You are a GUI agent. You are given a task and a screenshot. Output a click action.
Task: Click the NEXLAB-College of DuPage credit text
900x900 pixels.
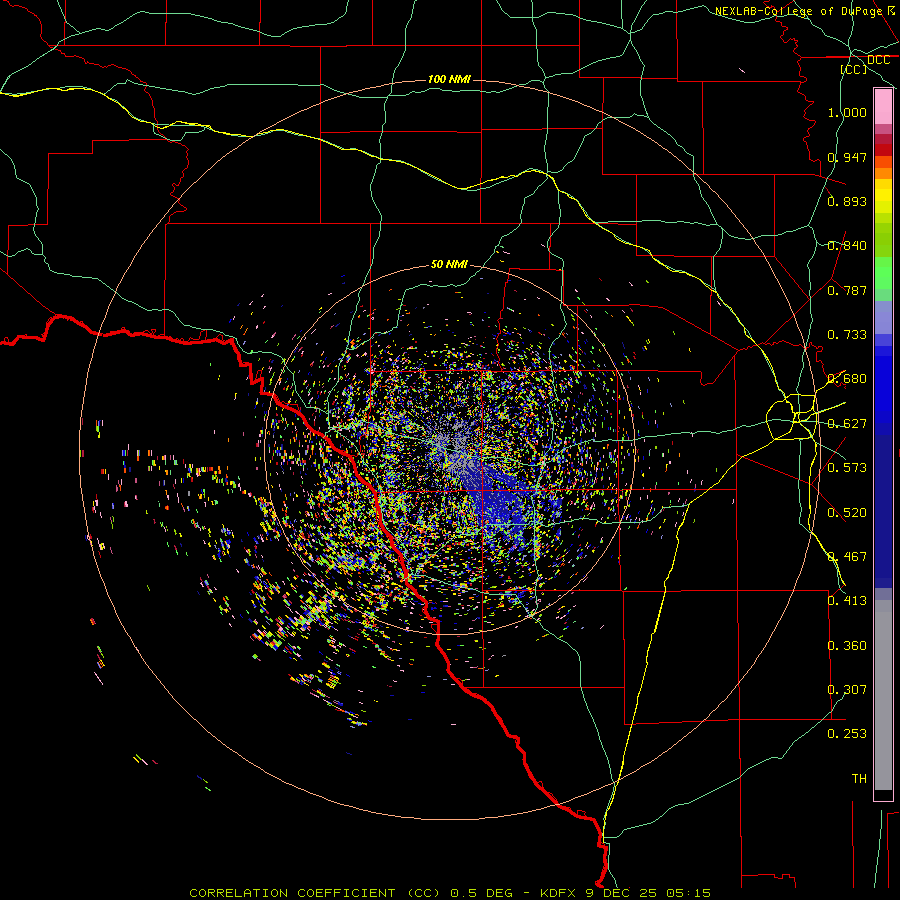tap(798, 11)
